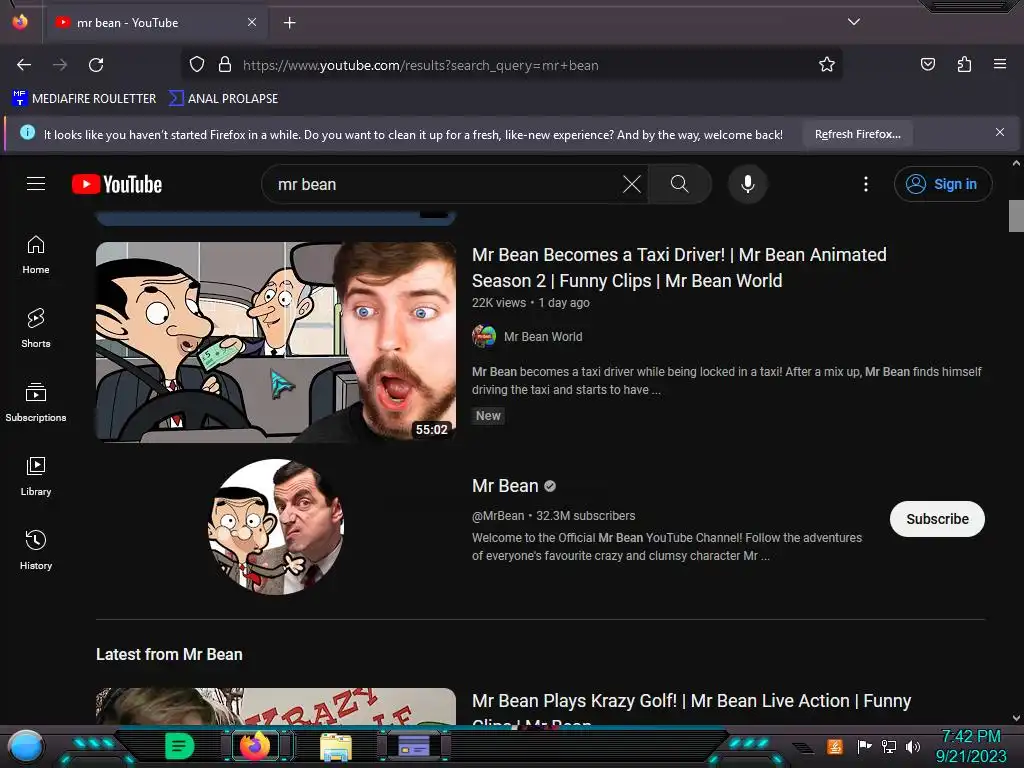Click Mr Bean World channel avatar
The height and width of the screenshot is (768, 1024).
click(x=484, y=336)
